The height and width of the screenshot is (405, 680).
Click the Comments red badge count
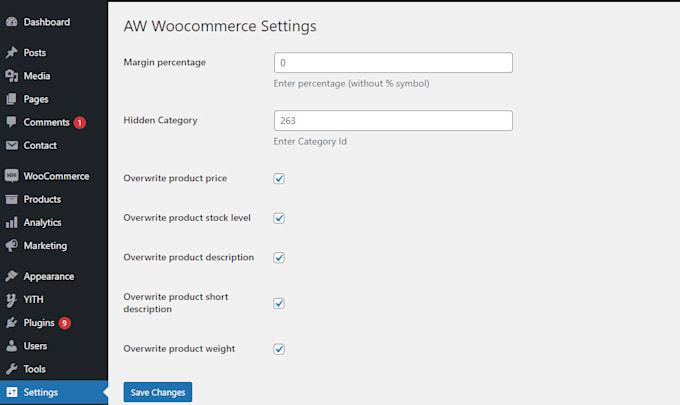tap(79, 123)
